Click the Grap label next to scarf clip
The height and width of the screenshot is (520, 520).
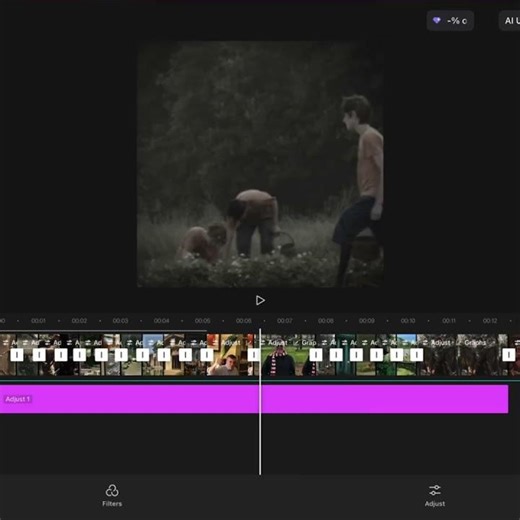(x=309, y=343)
